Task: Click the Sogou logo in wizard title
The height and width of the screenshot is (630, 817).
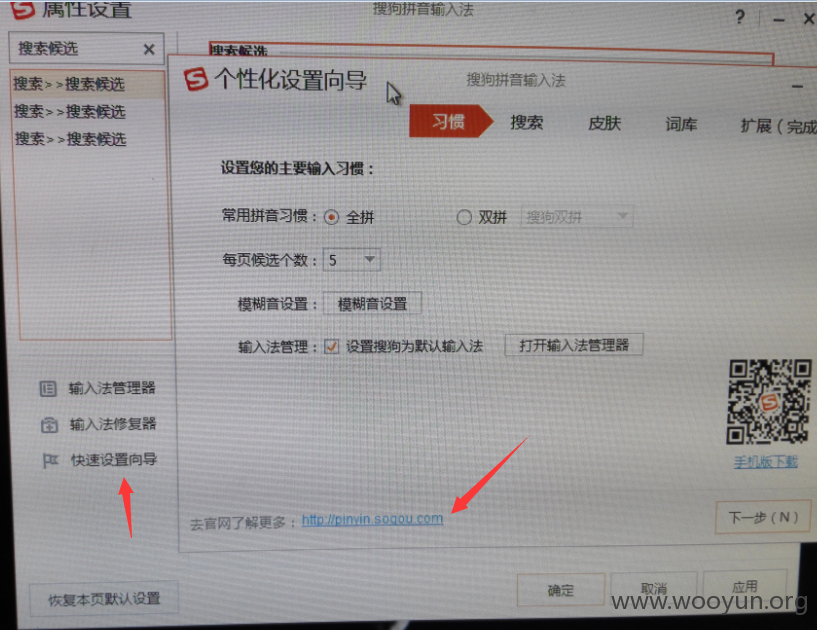Action: 196,79
